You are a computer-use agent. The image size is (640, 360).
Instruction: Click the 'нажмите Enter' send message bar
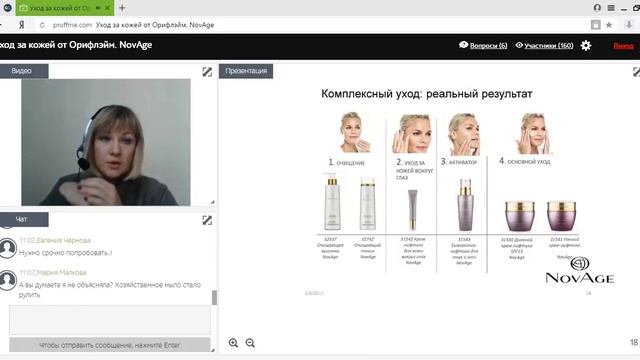[110, 345]
